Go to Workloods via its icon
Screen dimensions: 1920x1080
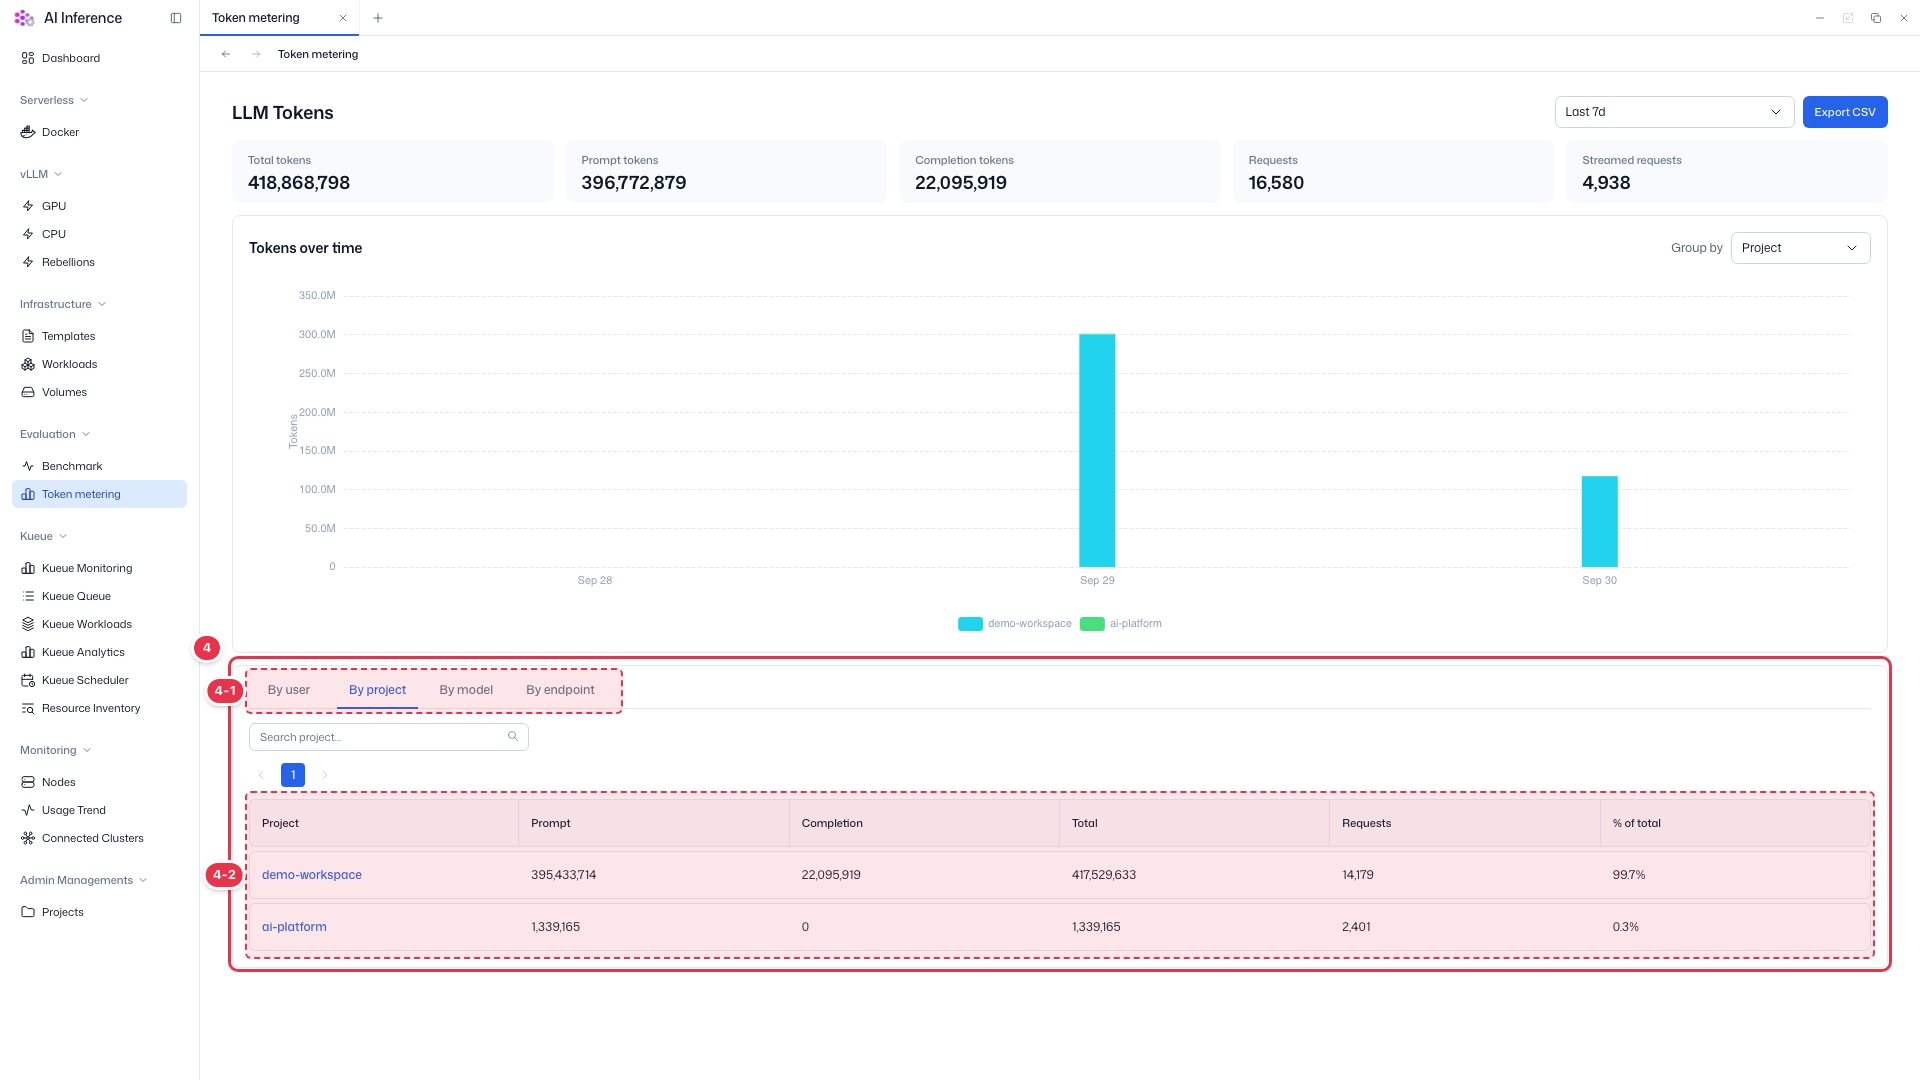[x=28, y=364]
